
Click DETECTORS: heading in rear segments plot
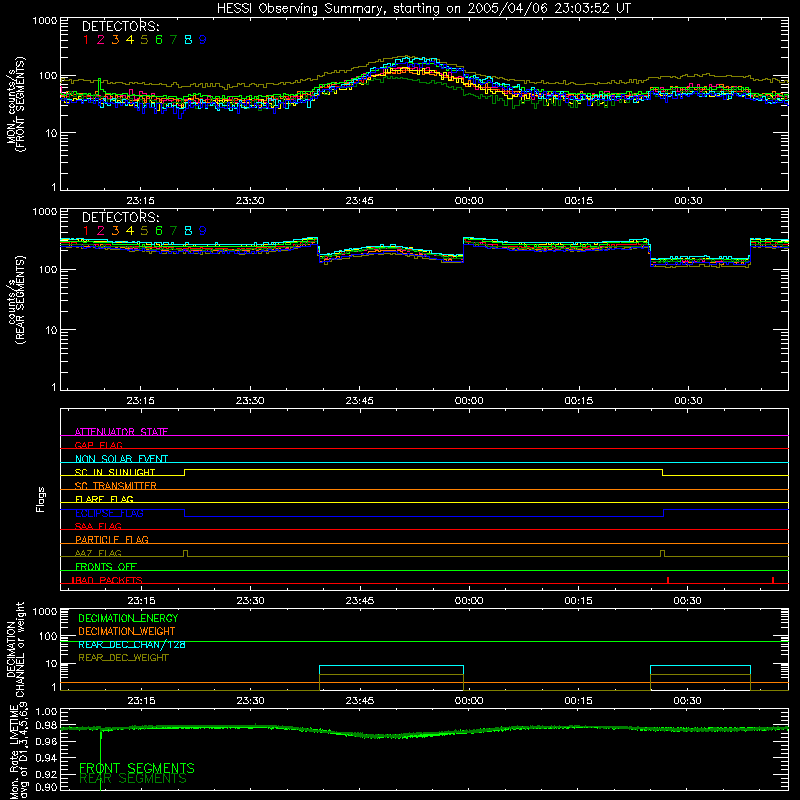(120, 217)
